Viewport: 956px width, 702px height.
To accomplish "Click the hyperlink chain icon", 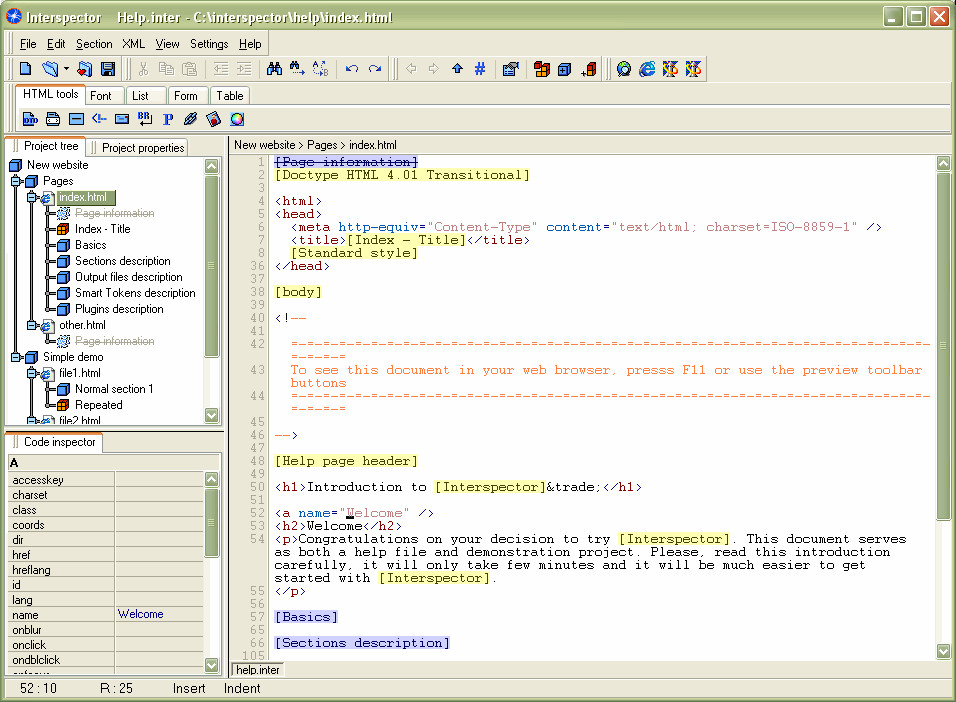I will tap(191, 119).
